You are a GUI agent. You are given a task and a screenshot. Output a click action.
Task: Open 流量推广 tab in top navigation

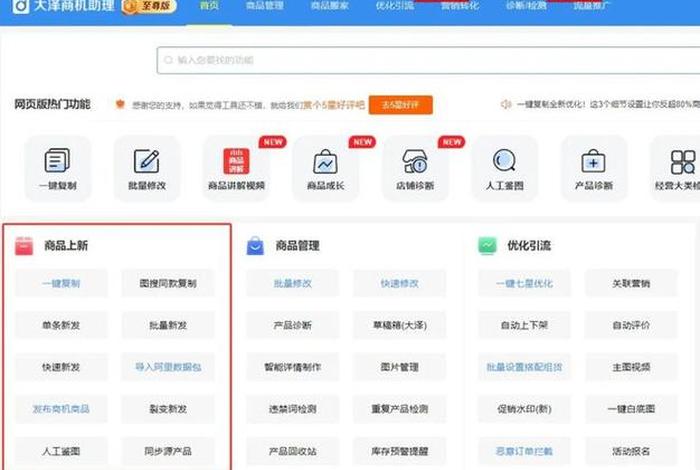click(592, 6)
